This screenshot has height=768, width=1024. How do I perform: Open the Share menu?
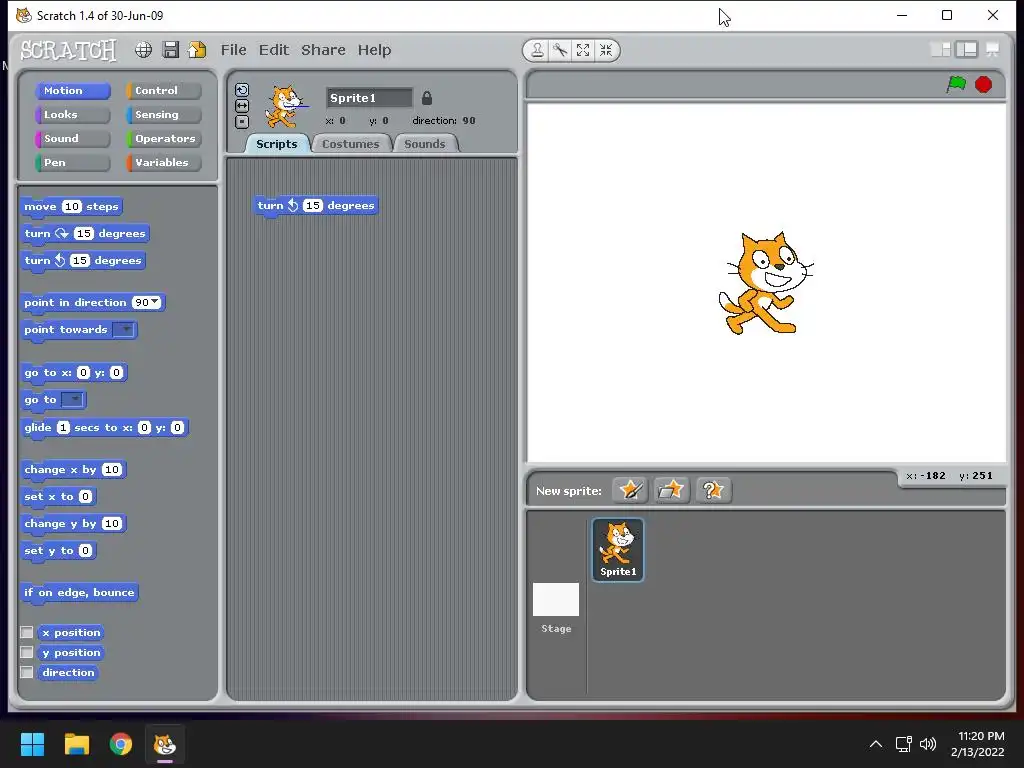click(323, 50)
